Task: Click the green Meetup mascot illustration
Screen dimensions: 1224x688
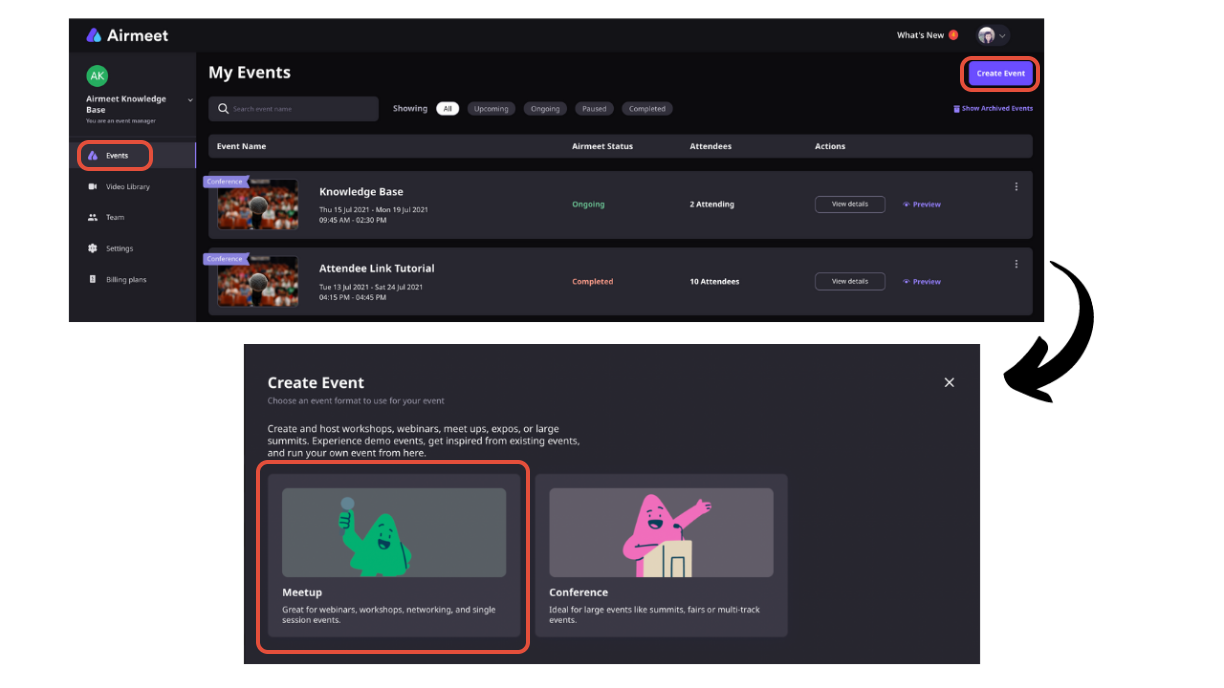Action: tap(374, 536)
